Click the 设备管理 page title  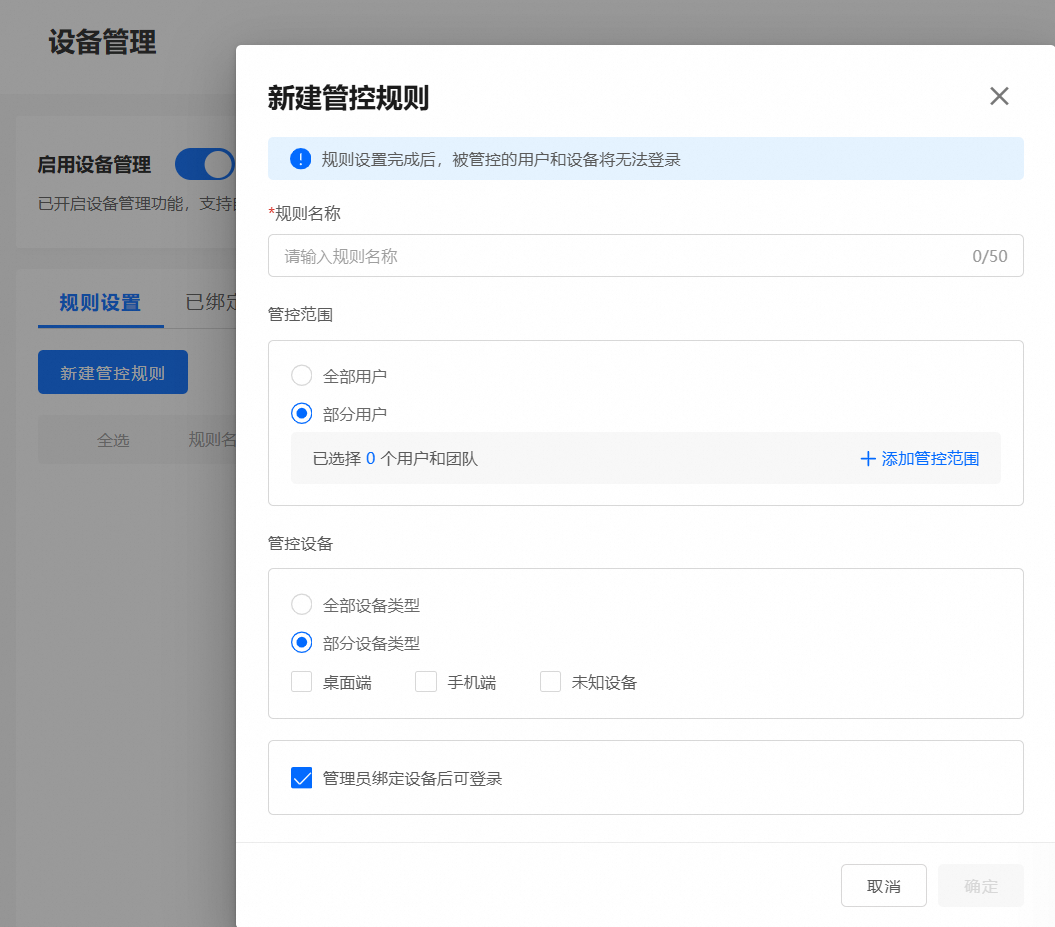pos(102,42)
